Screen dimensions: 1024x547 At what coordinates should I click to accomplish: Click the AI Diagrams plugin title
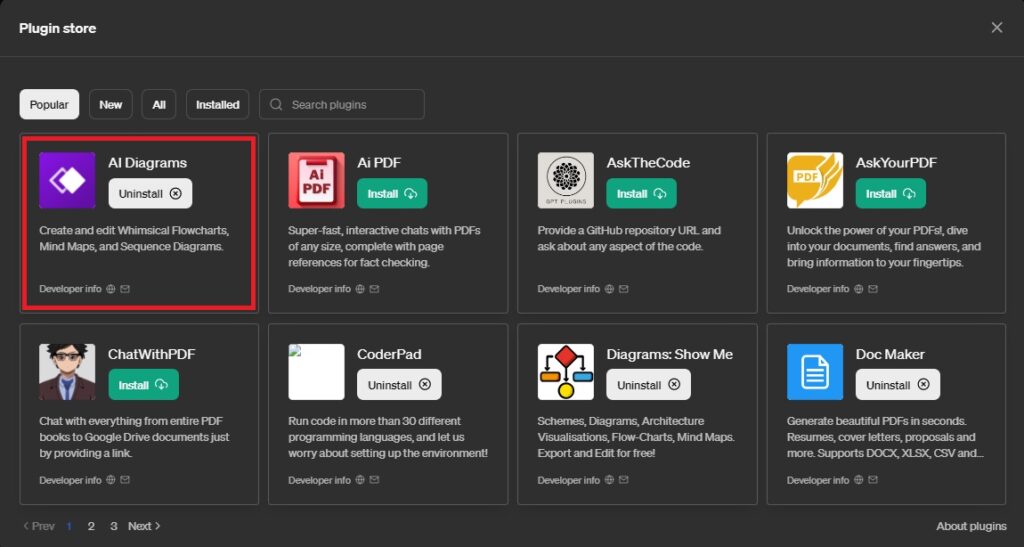(148, 163)
